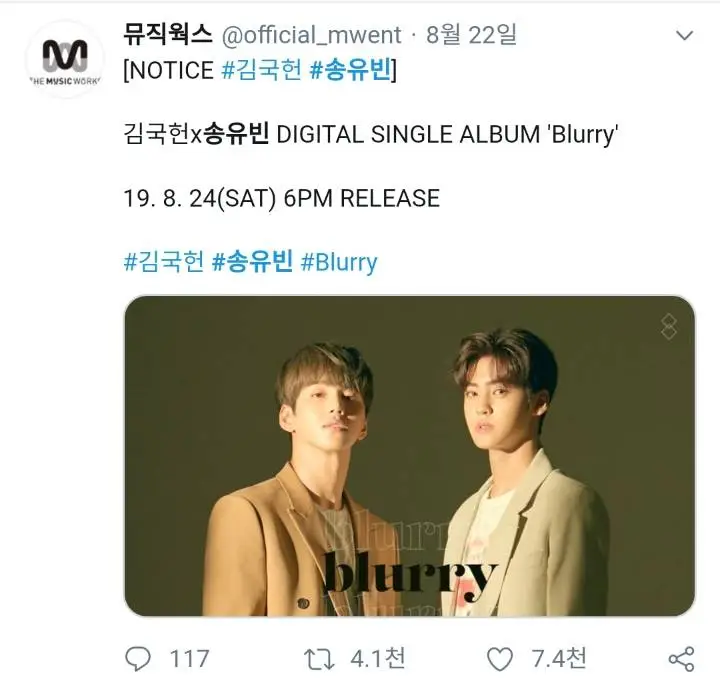
Task: Tap the share icon under the tweet
Action: coord(681,659)
